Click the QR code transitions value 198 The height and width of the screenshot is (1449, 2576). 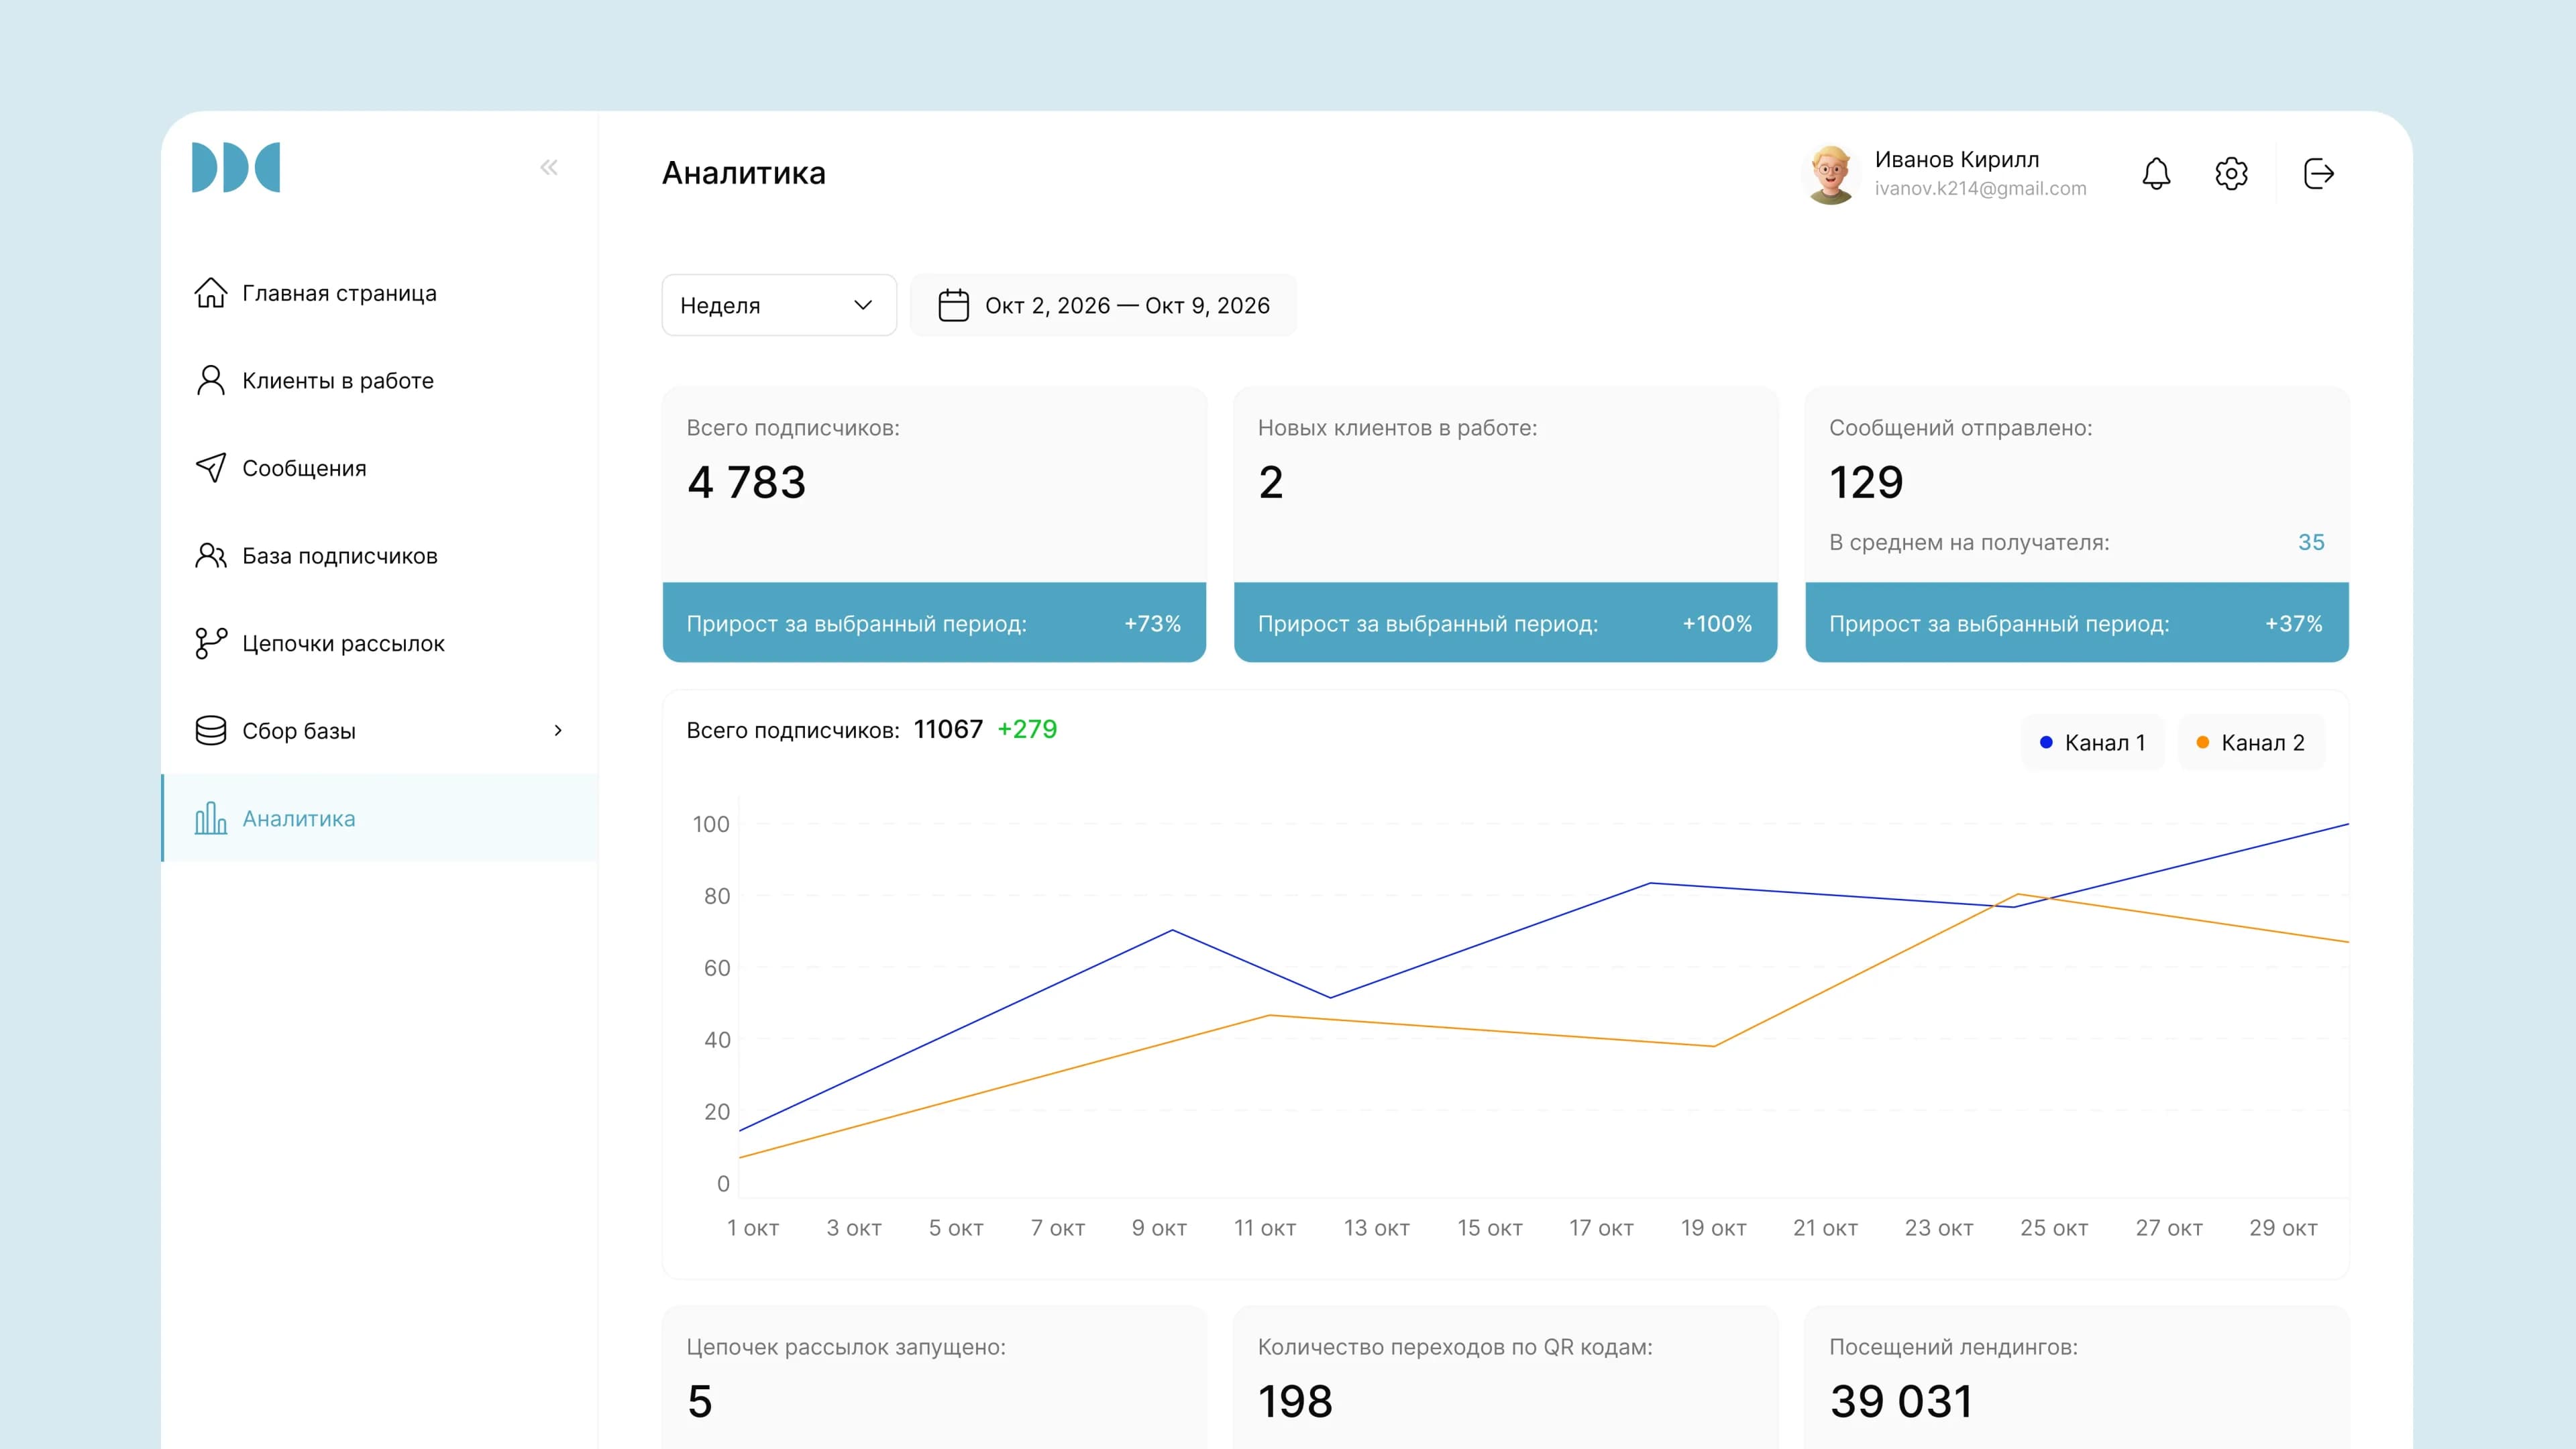[1295, 1401]
